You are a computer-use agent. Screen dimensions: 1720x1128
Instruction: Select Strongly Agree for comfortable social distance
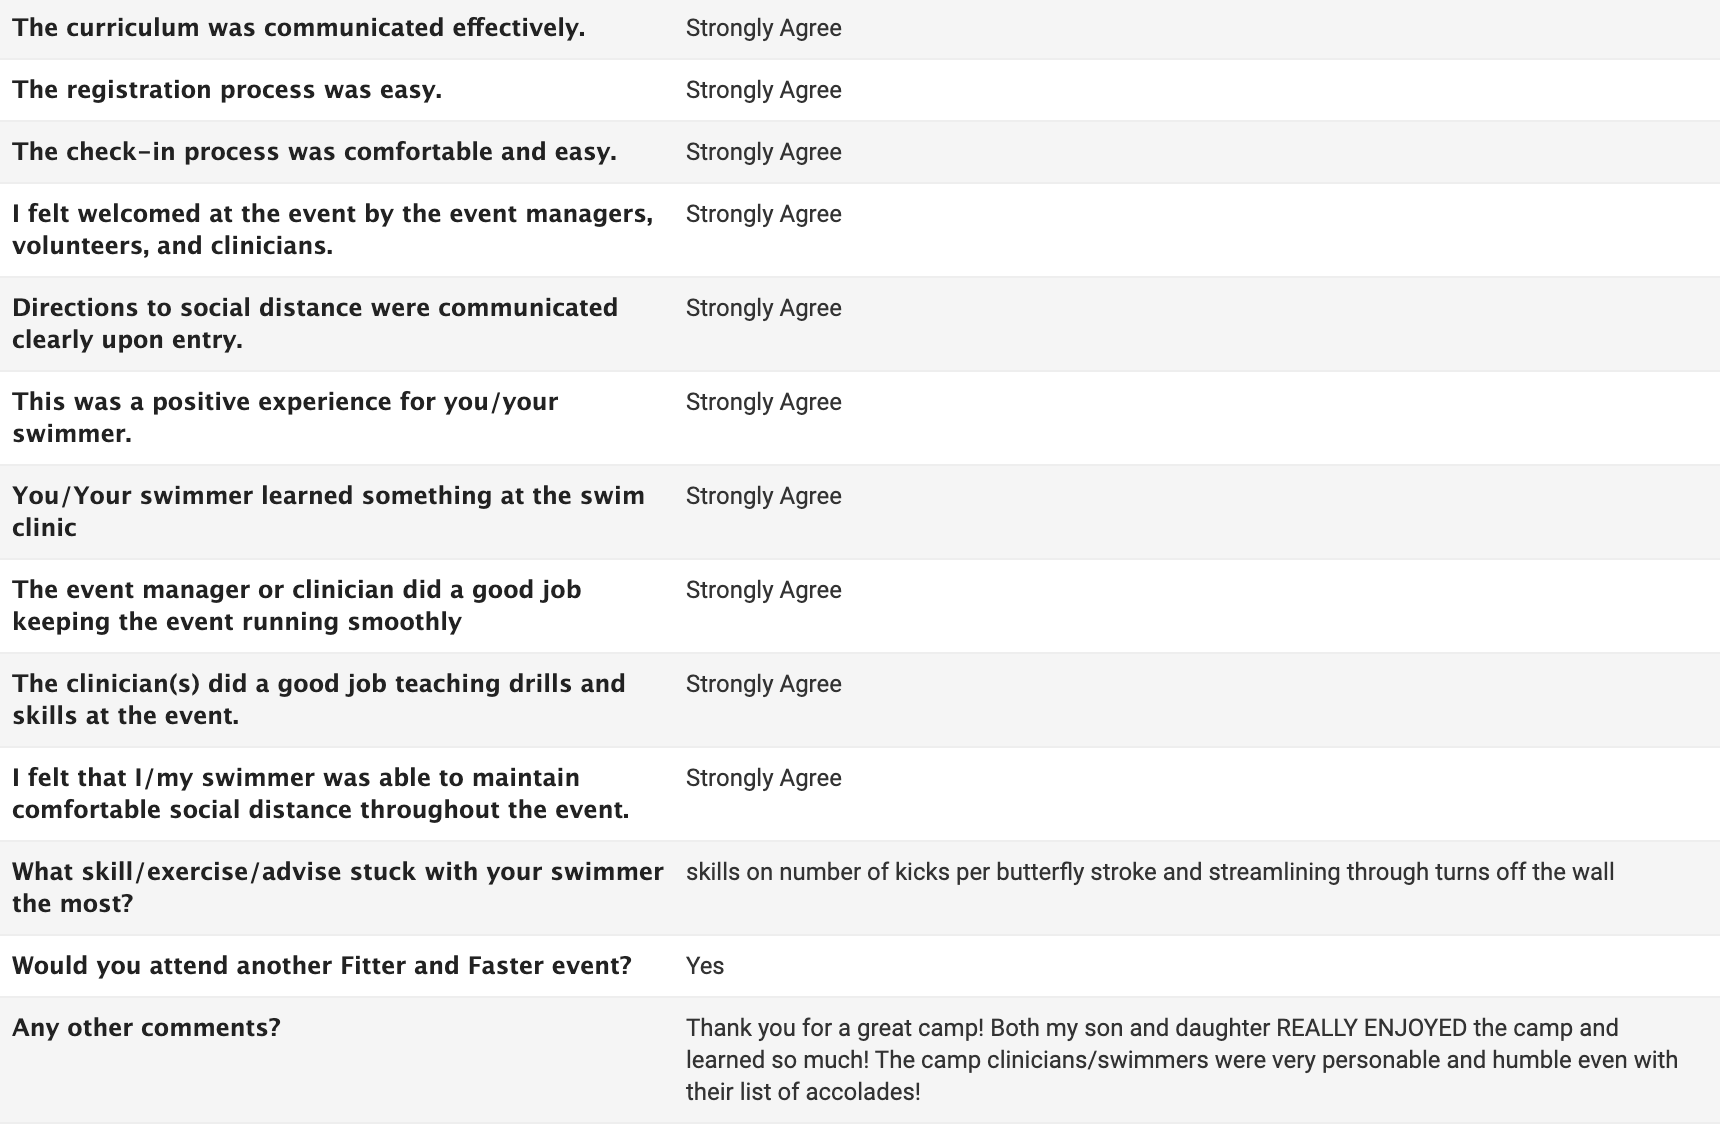[x=763, y=778]
